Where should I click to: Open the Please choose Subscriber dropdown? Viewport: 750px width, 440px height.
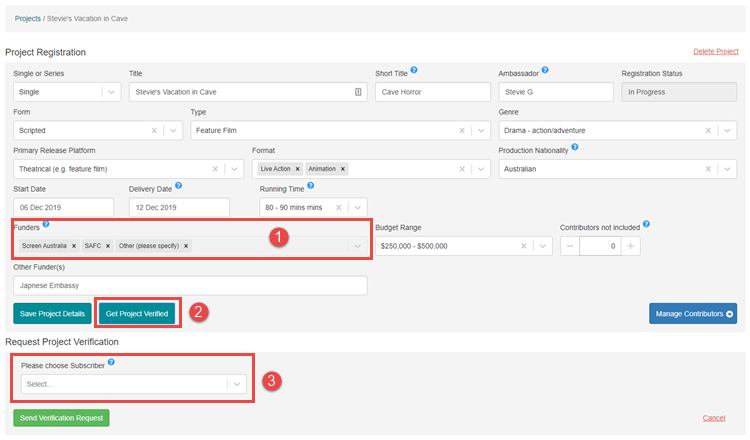236,384
